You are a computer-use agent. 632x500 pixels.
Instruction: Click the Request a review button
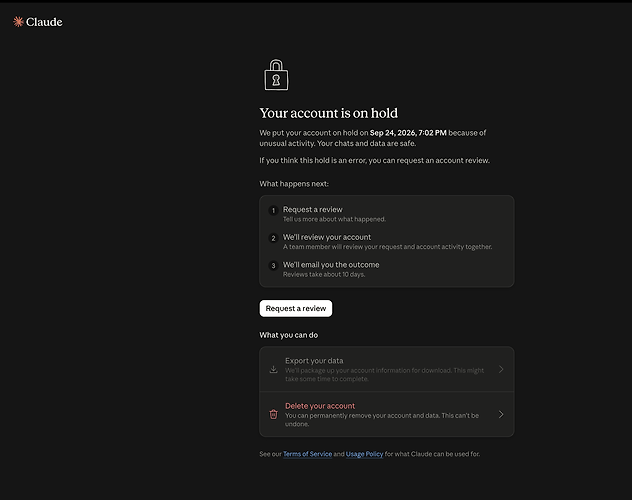(296, 308)
